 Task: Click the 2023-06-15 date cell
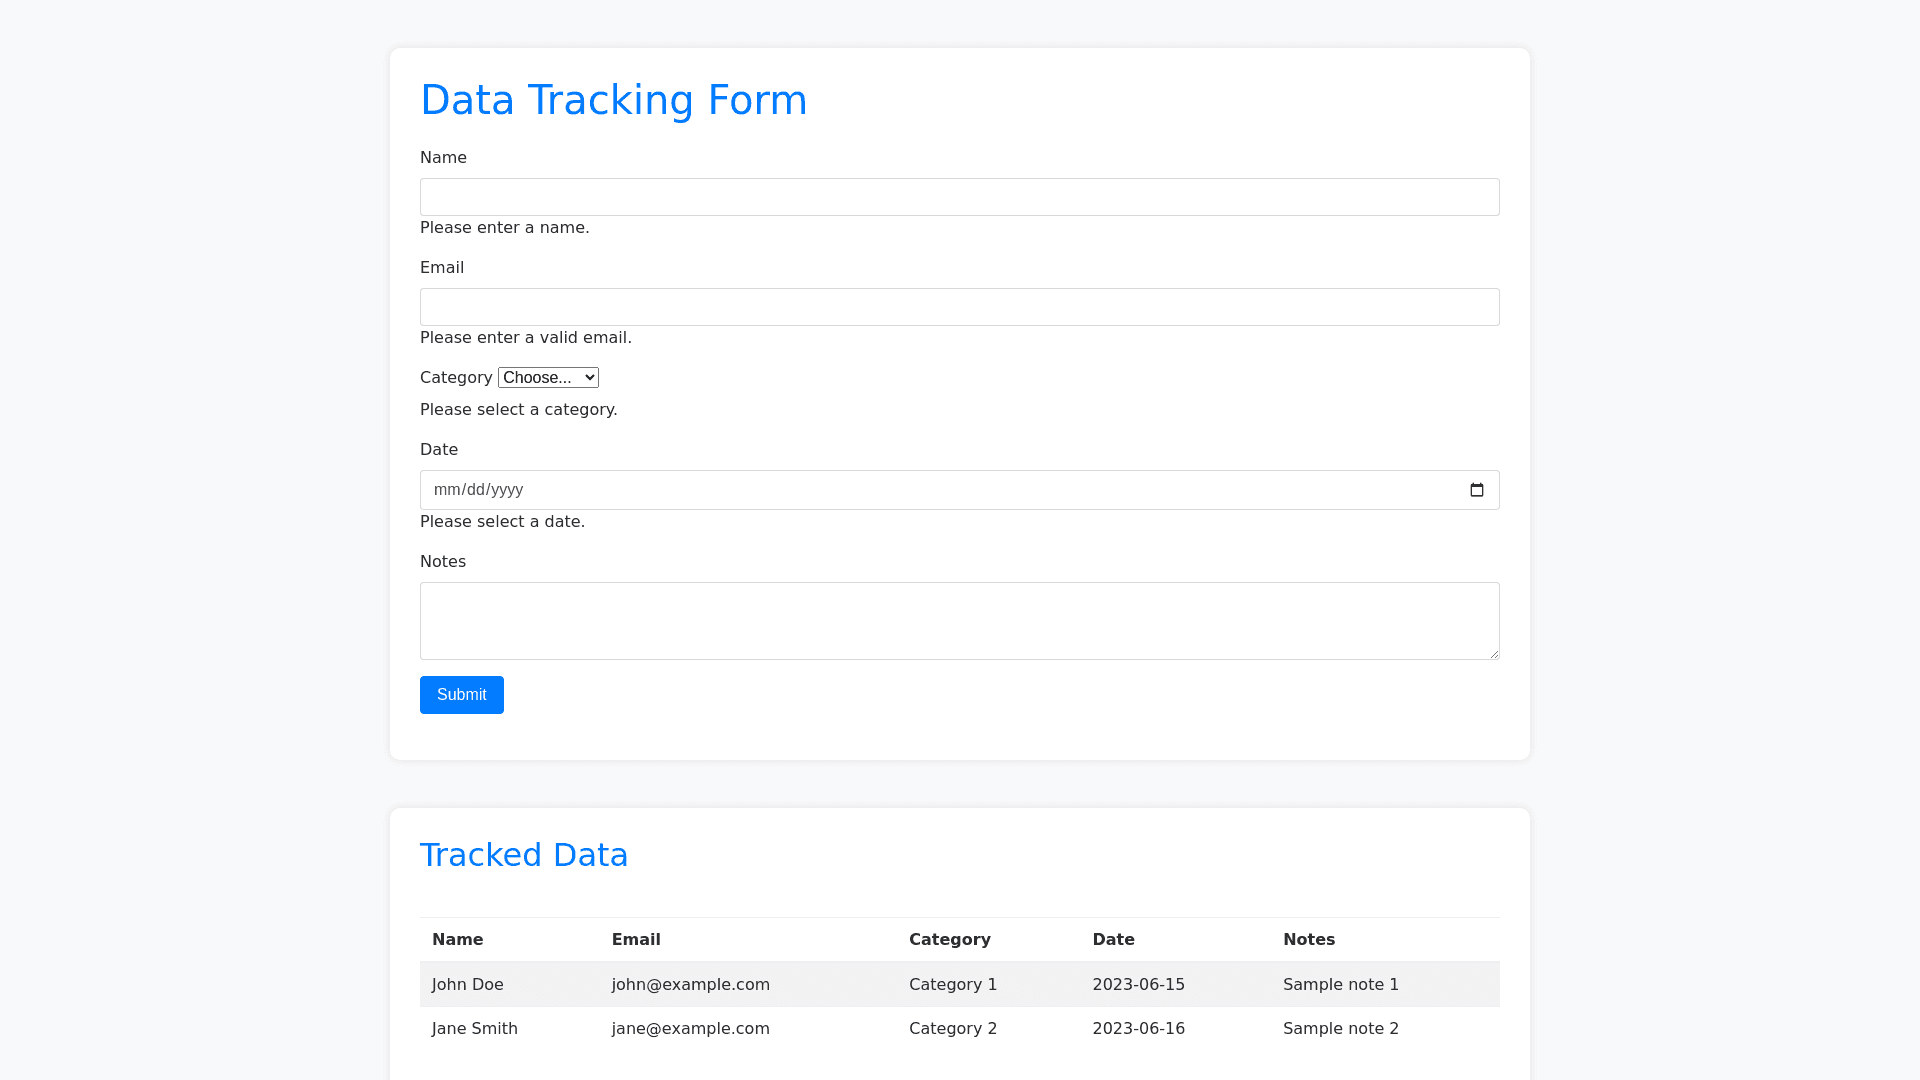tap(1138, 985)
